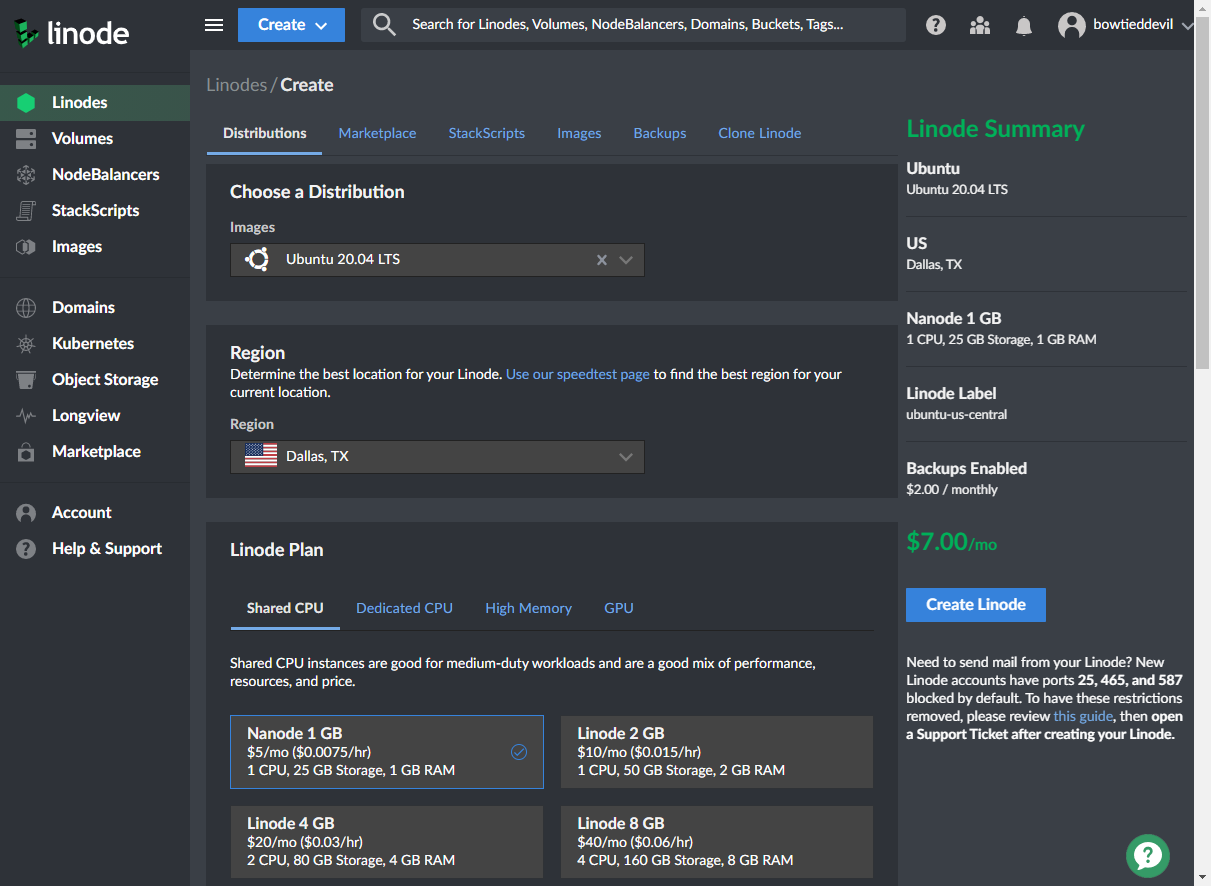
Task: Click the 'ubuntu-us-central' Linode label
Action: [957, 415]
